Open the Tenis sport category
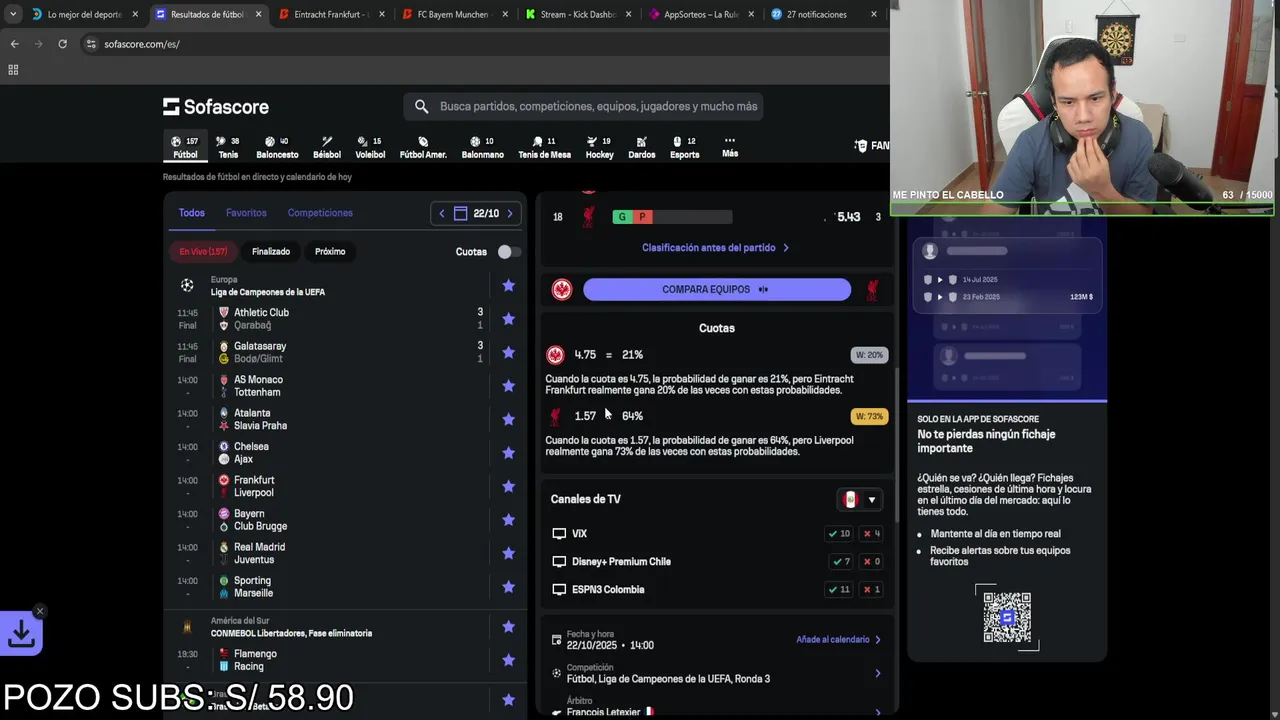 coord(228,147)
